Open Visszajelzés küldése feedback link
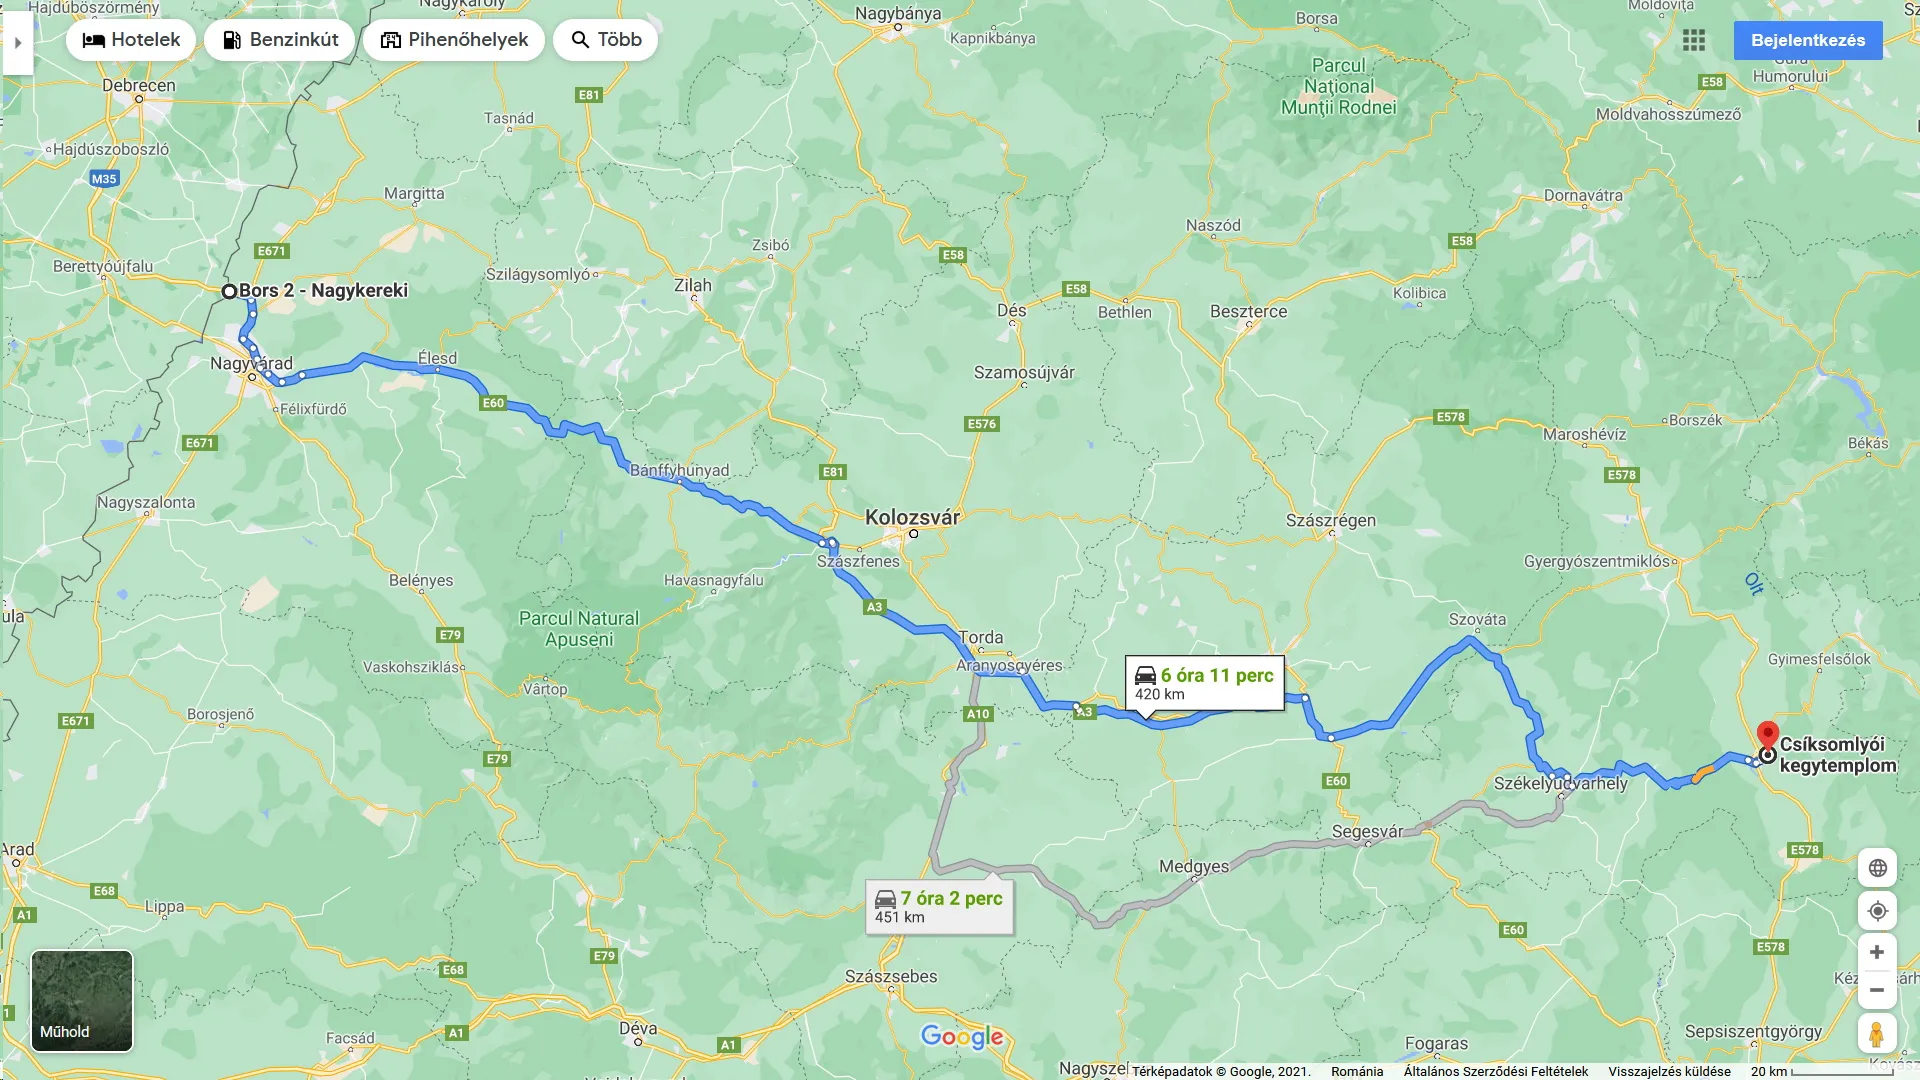 coord(1669,1071)
